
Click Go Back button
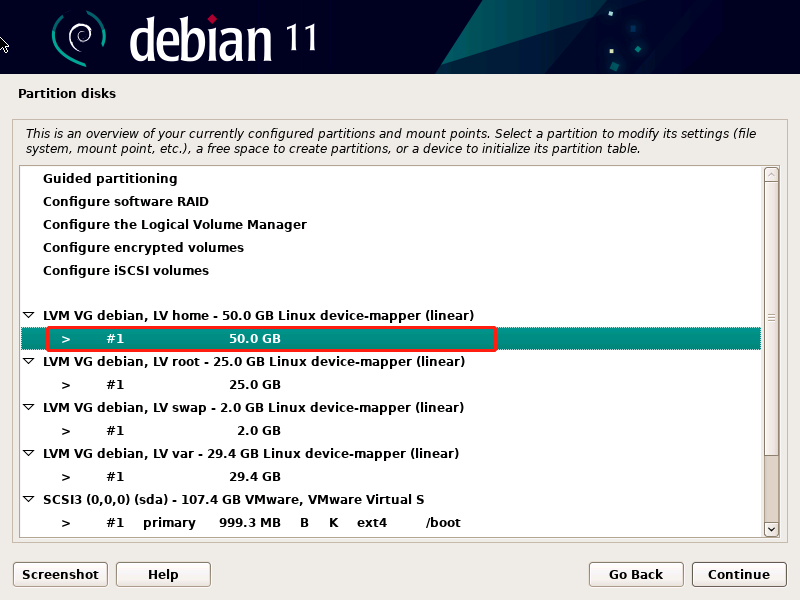tap(636, 574)
